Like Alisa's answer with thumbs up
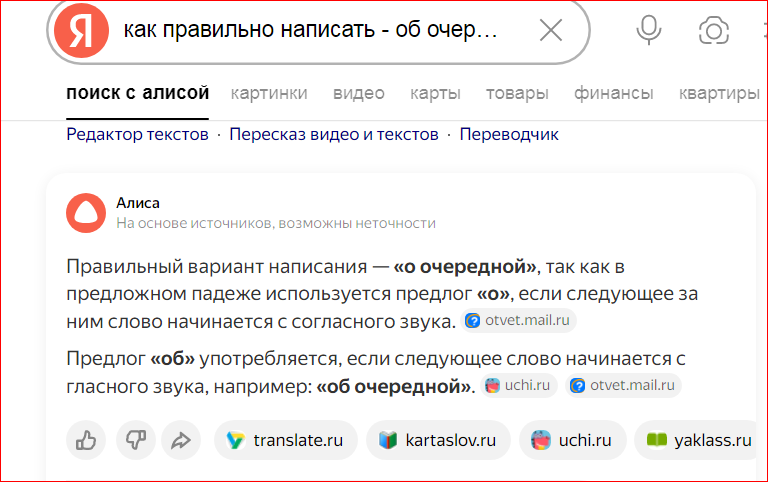The height and width of the screenshot is (482, 768). click(x=86, y=439)
